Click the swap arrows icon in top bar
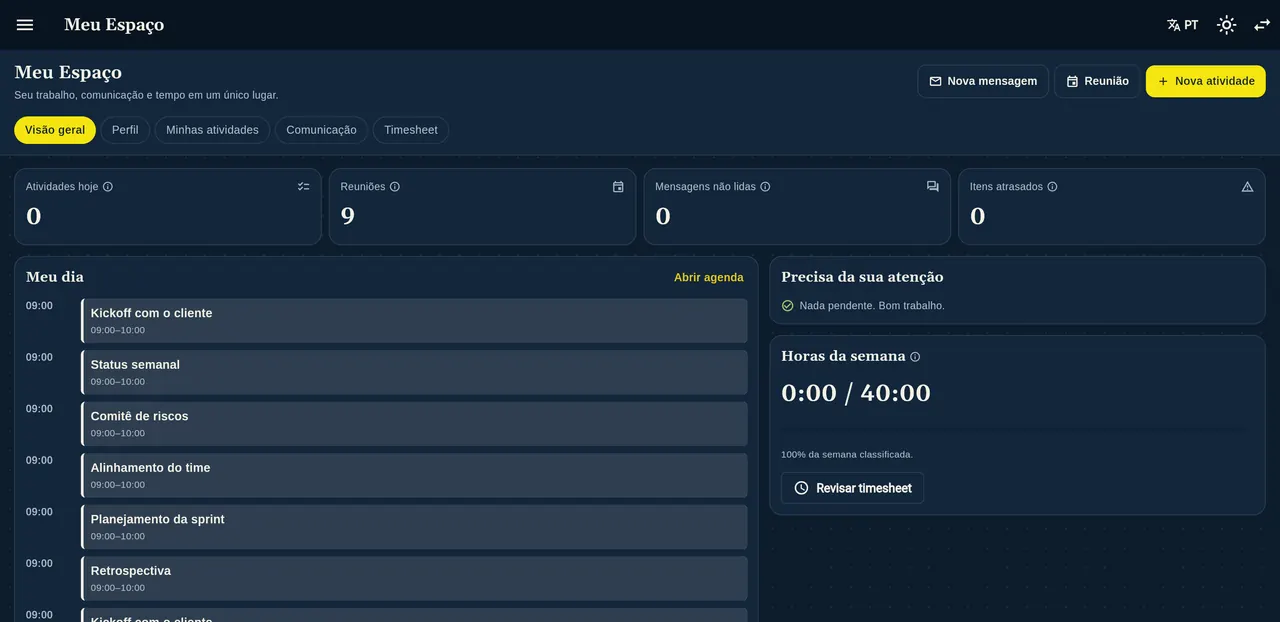This screenshot has height=622, width=1280. click(x=1262, y=25)
